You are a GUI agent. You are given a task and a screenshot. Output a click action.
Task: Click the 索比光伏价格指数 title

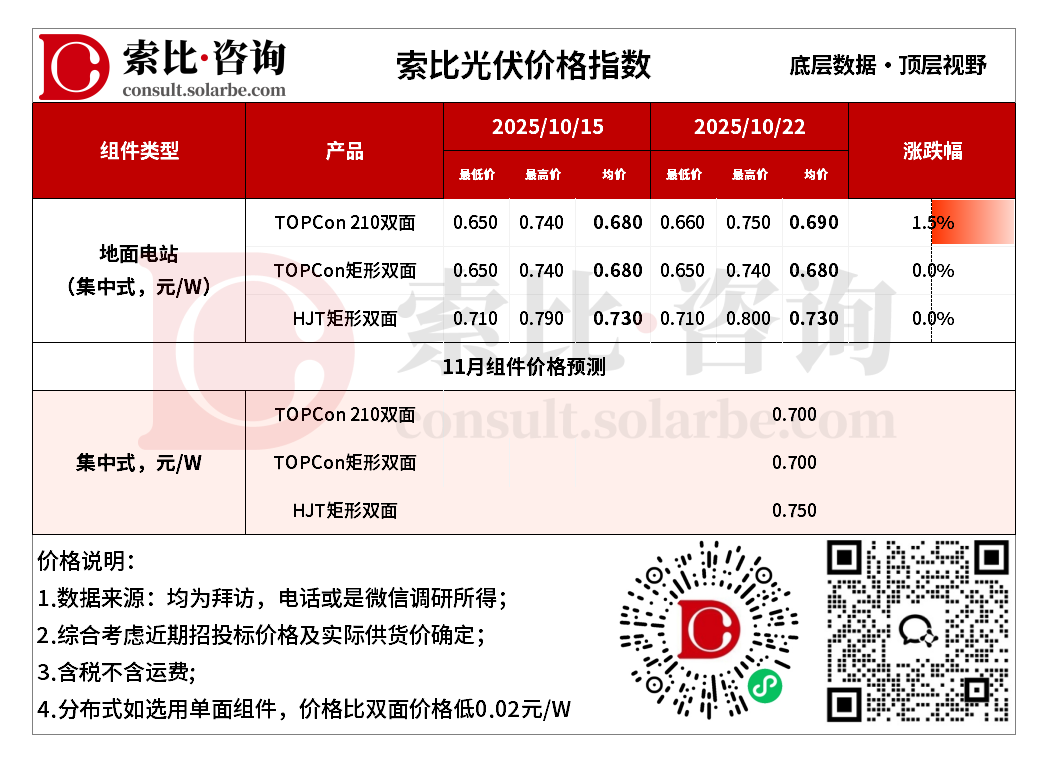[523, 65]
